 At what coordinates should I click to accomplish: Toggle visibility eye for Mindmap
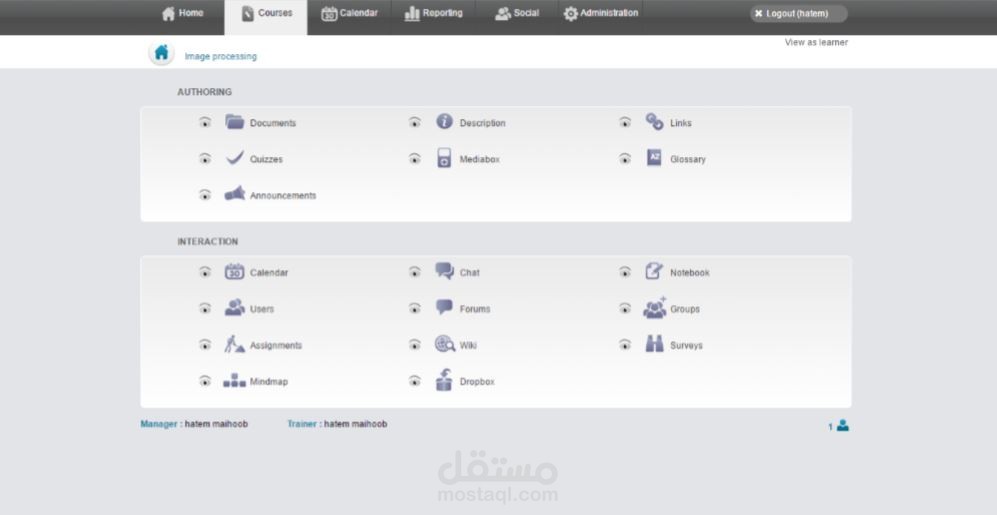point(205,381)
